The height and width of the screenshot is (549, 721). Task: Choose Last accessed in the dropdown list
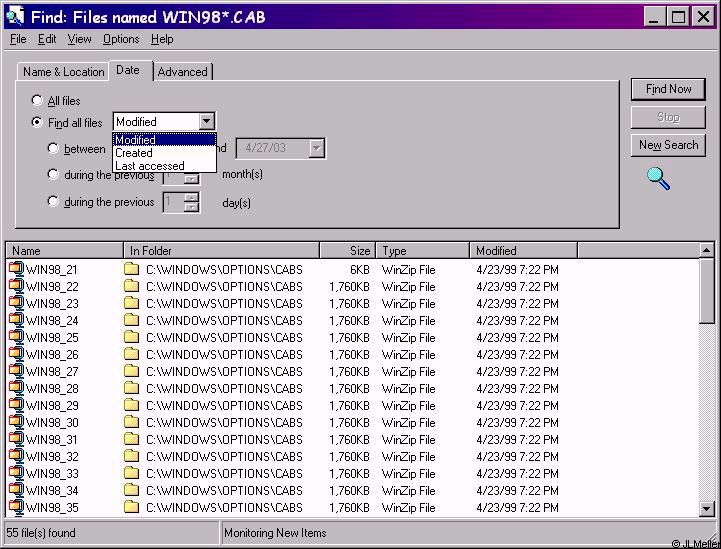(164, 166)
